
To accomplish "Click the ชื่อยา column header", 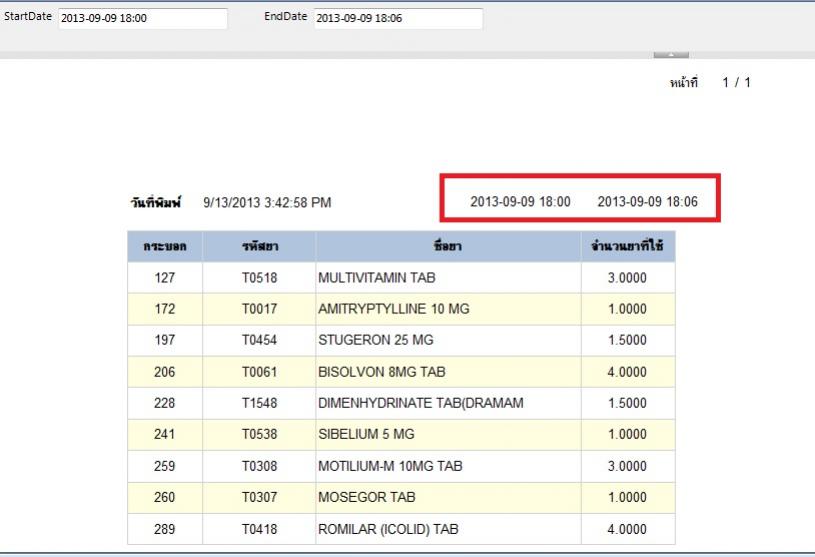I will 448,246.
